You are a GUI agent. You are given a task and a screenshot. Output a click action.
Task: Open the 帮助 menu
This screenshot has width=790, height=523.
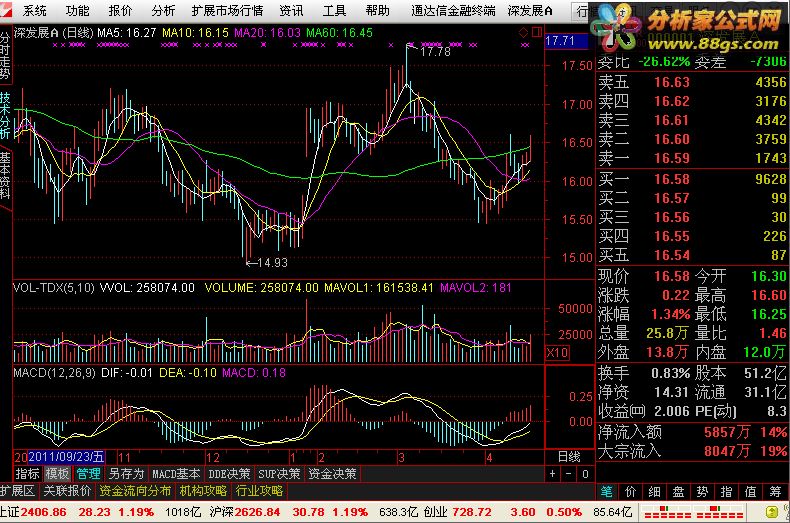pyautogui.click(x=377, y=10)
